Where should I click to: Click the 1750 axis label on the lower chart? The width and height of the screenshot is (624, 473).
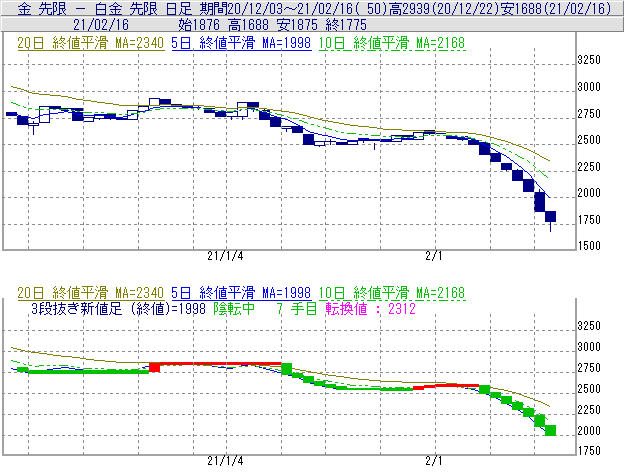(589, 451)
